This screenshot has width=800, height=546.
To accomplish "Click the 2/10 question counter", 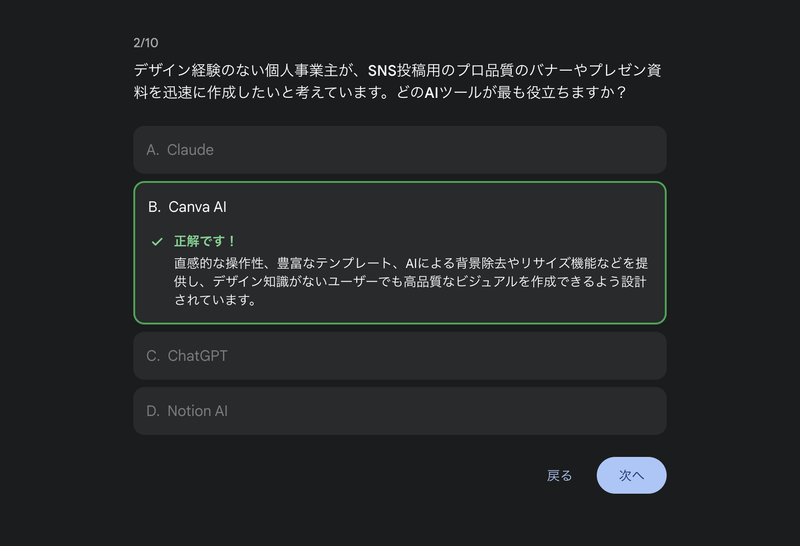I will click(145, 42).
